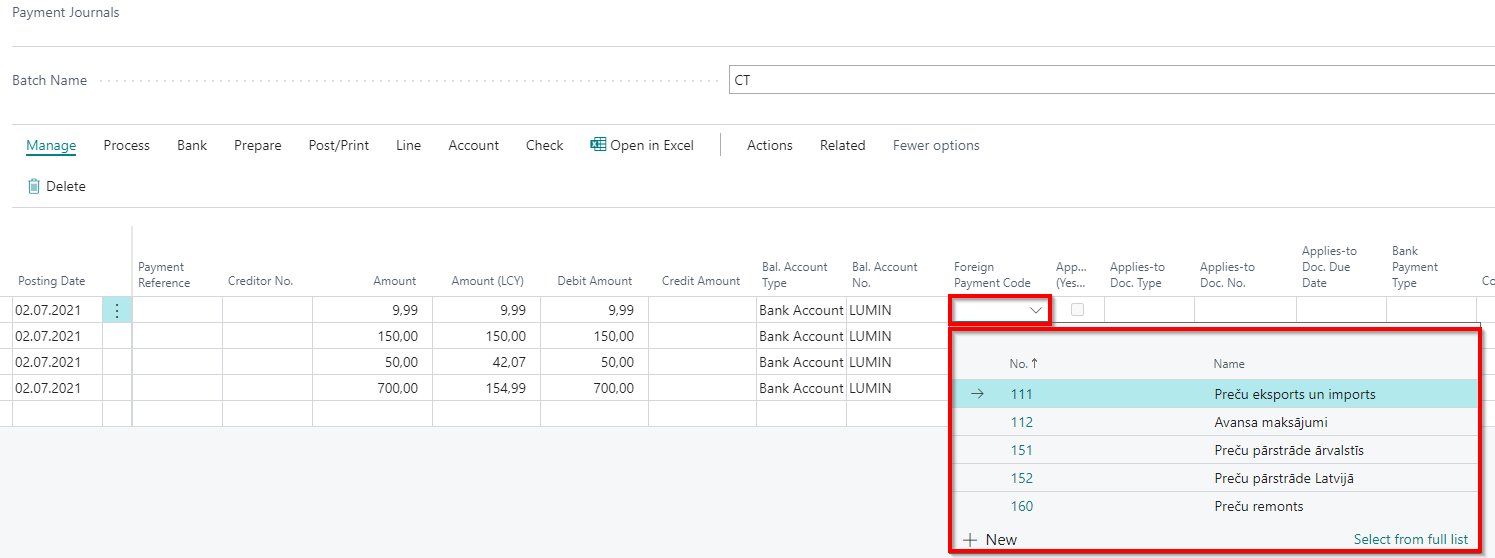The height and width of the screenshot is (558, 1495).
Task: Select code 112 Avansa maksājumi
Action: pyautogui.click(x=1214, y=422)
